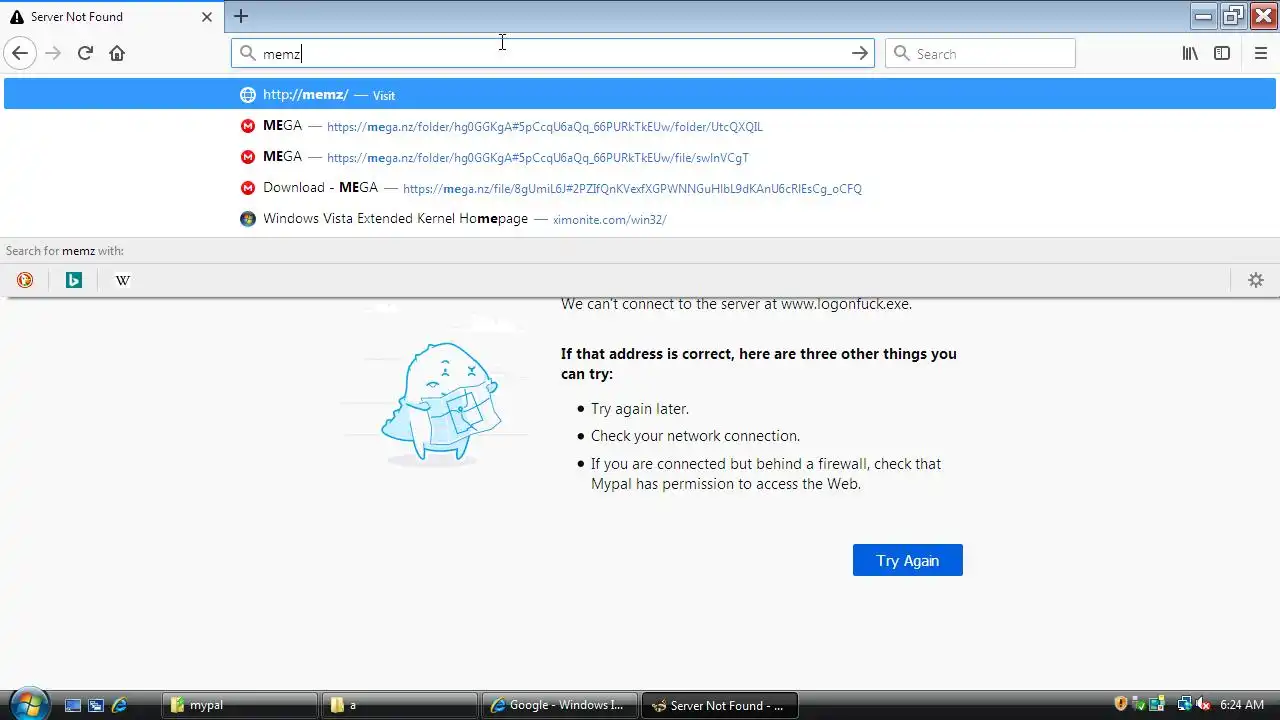
Task: Search memz with DuckDuckGo icon
Action: [x=25, y=280]
